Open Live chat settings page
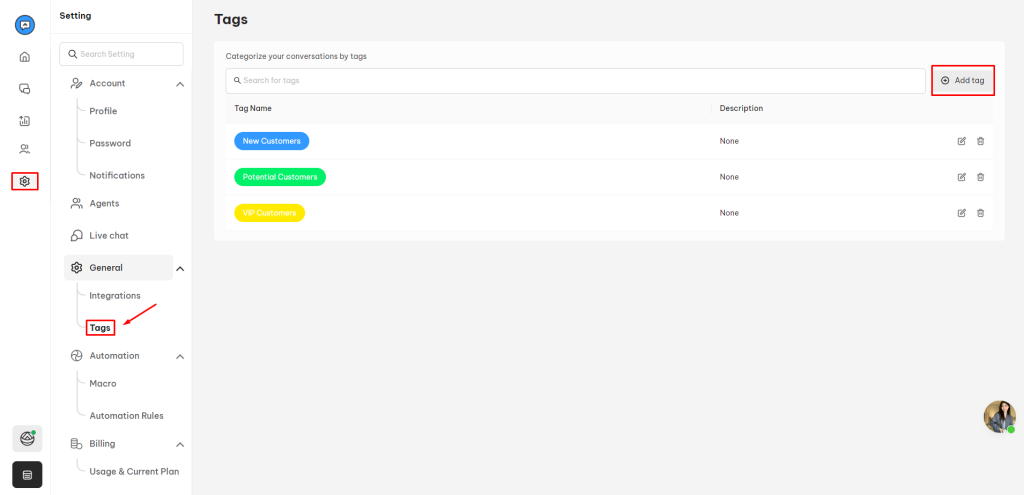The image size is (1024, 495). pyautogui.click(x=109, y=235)
